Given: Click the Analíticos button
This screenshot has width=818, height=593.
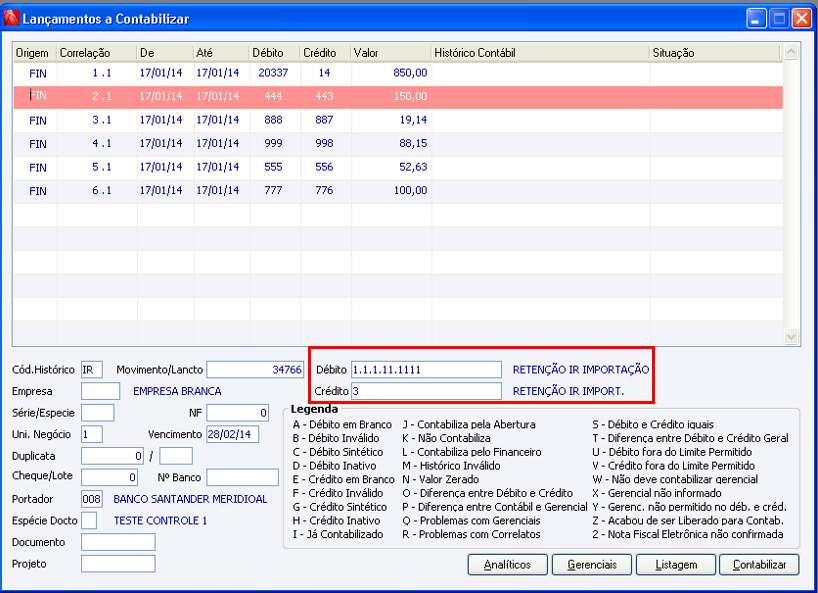Looking at the screenshot, I should click(507, 565).
